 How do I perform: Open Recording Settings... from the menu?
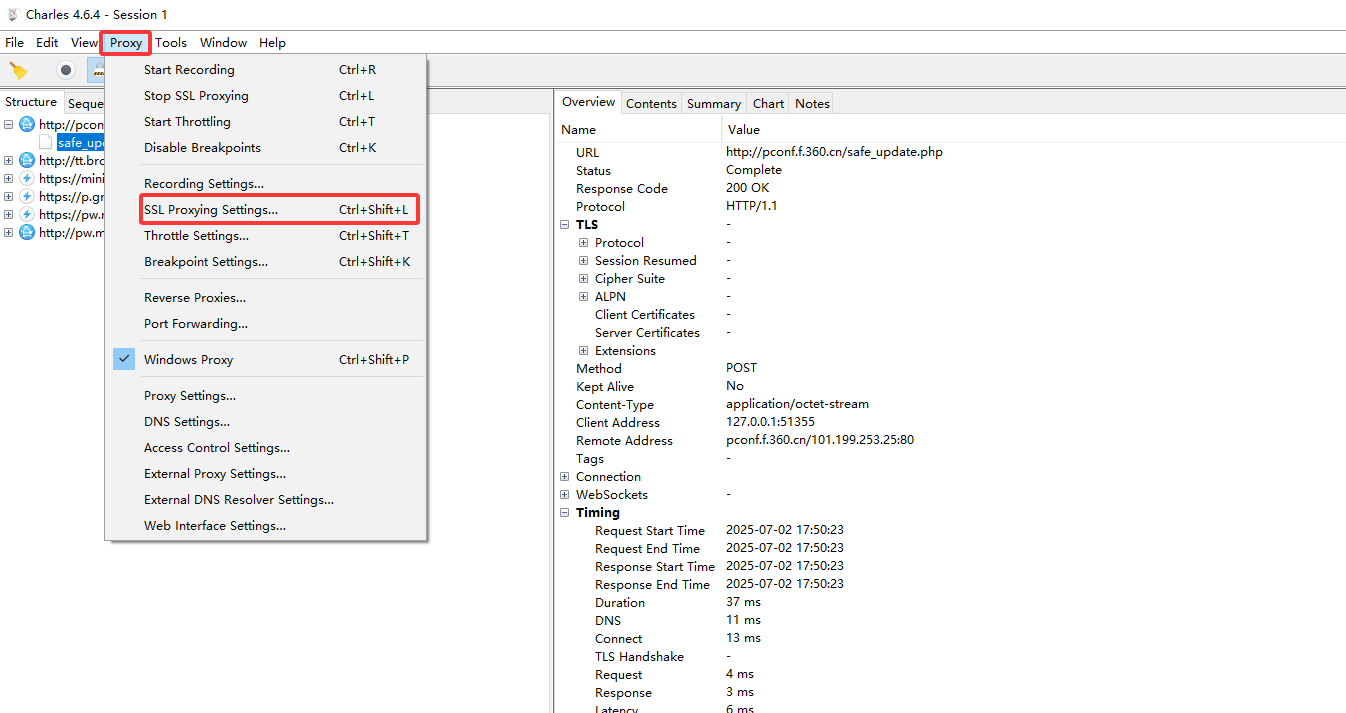[266, 184]
